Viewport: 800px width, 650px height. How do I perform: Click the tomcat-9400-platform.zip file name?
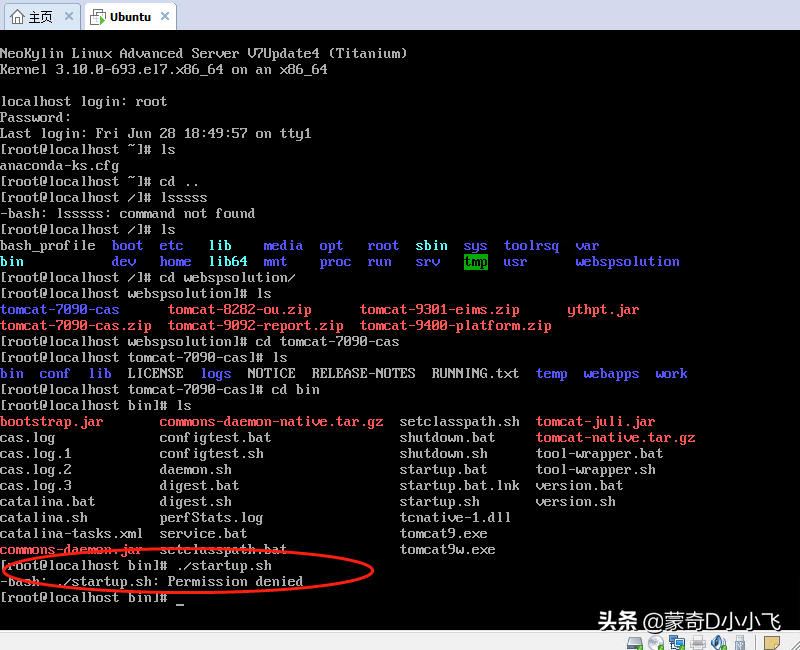coord(456,326)
